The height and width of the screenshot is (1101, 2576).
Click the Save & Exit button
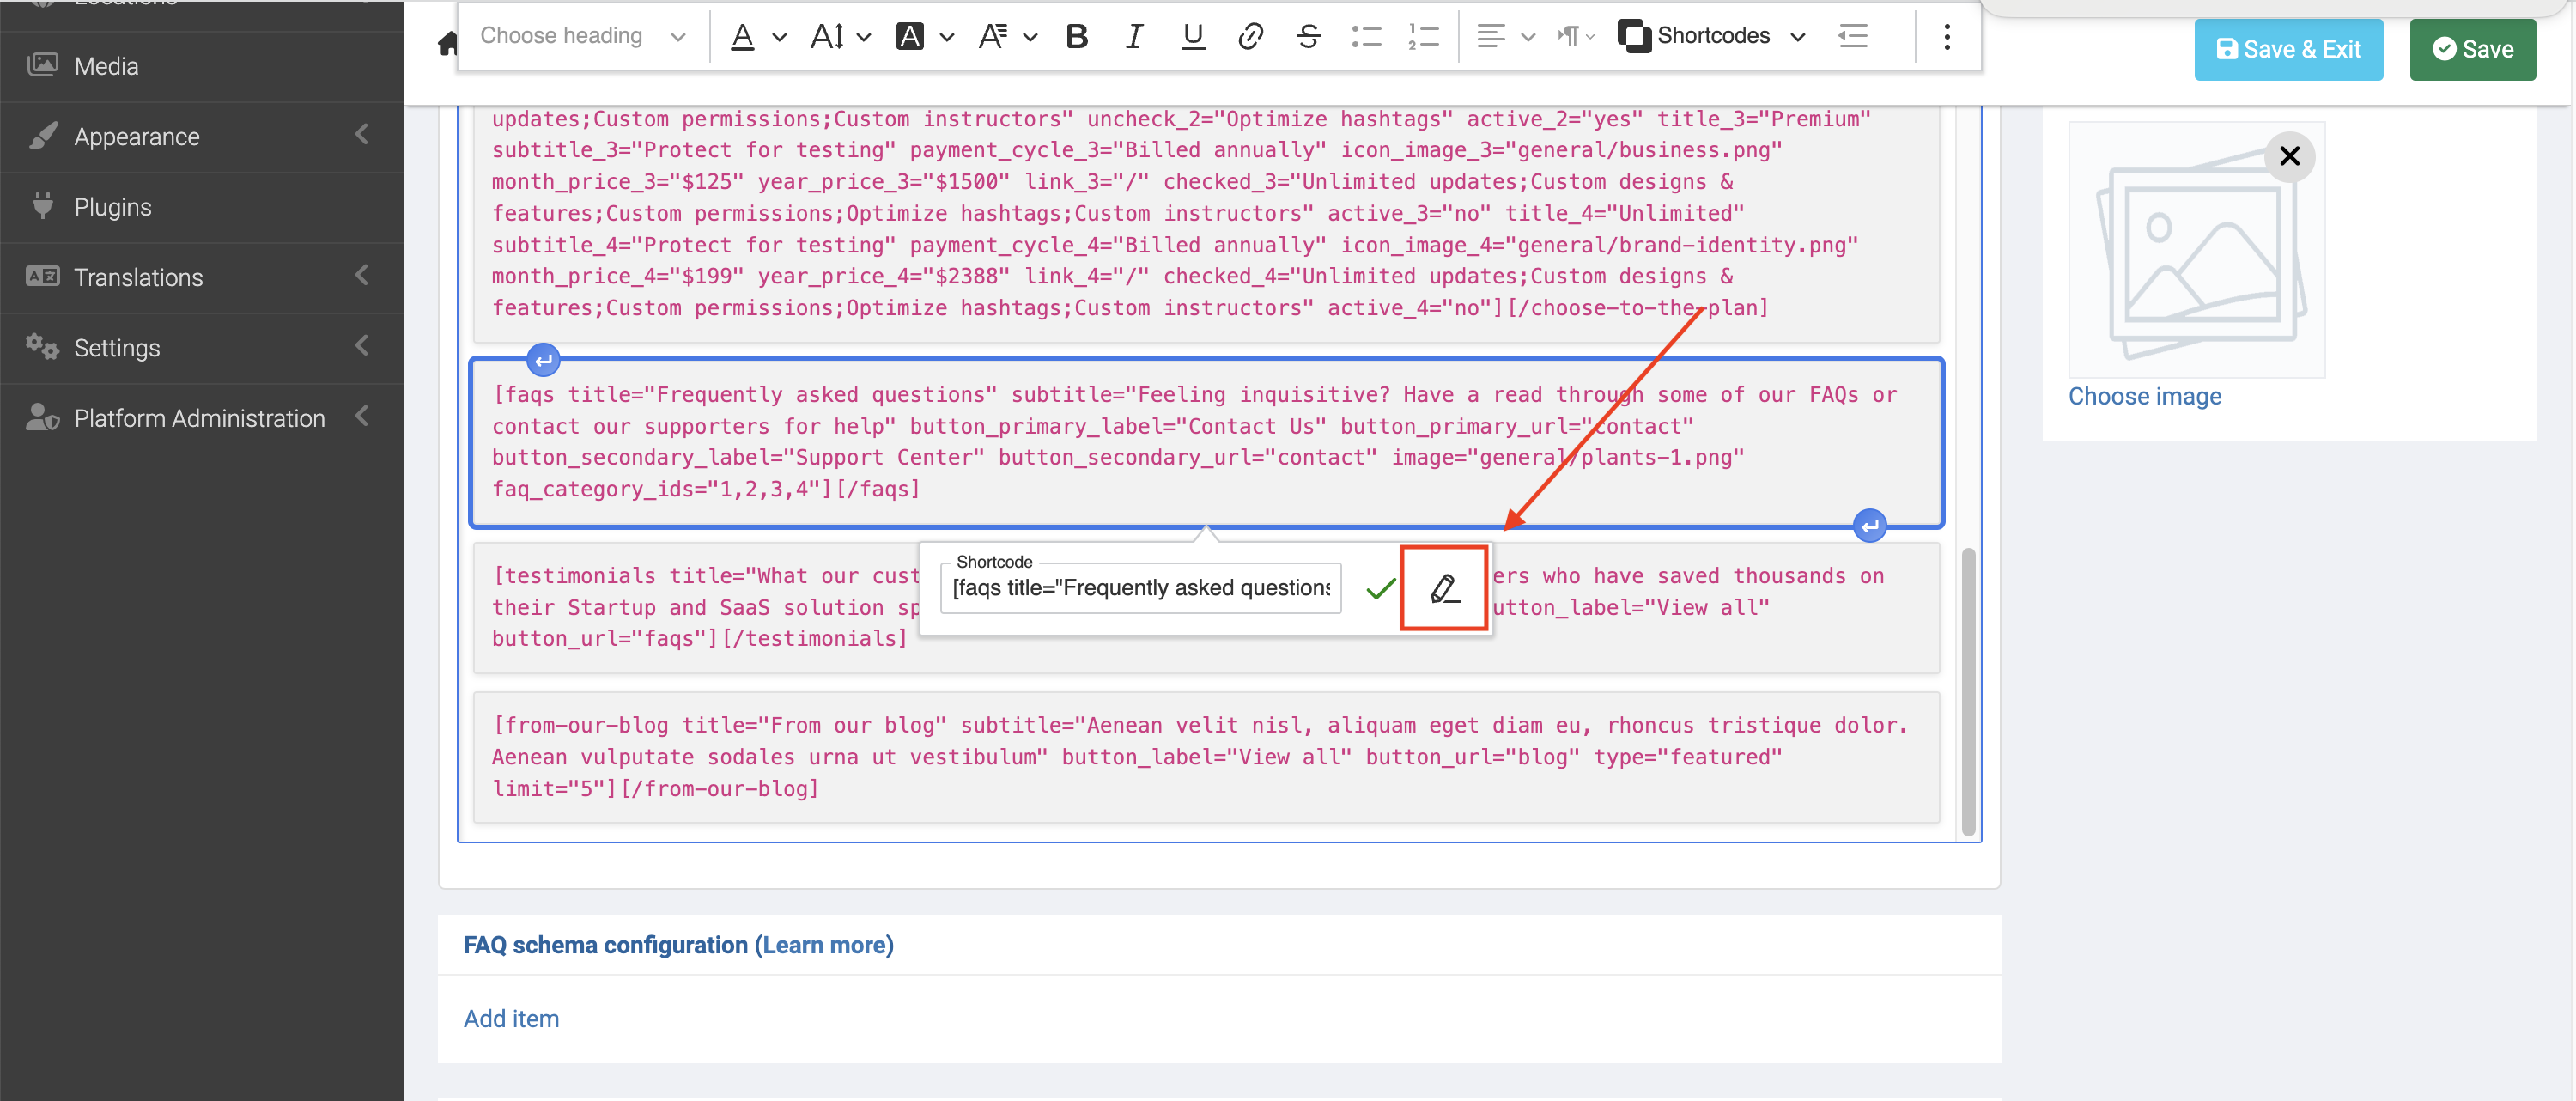tap(2288, 49)
